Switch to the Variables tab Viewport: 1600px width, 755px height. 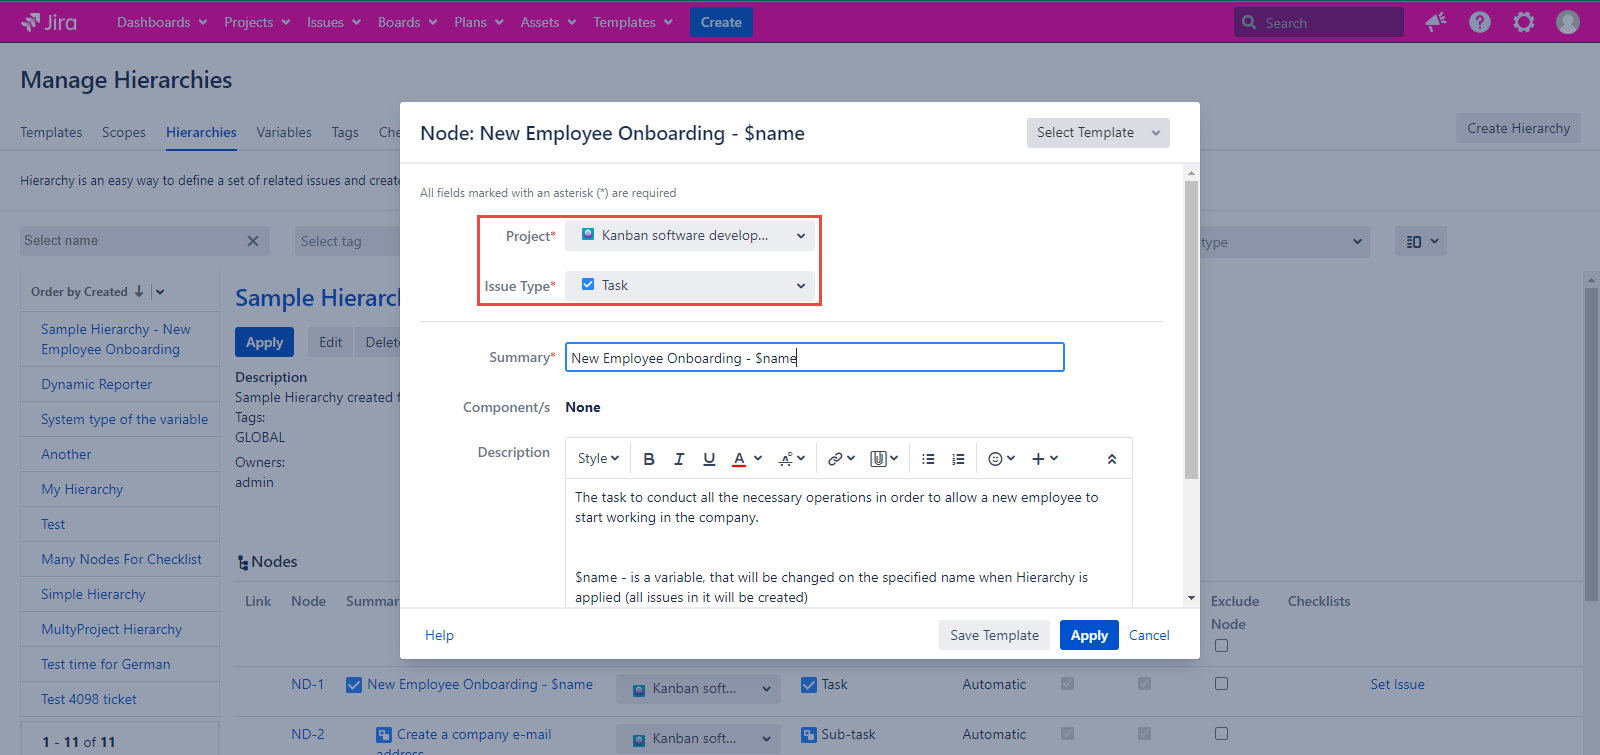(284, 132)
